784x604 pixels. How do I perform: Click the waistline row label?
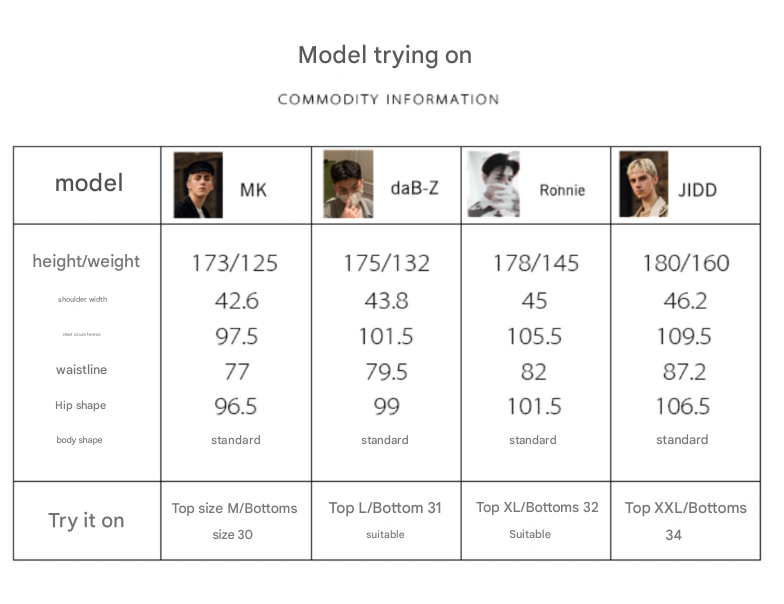tap(81, 370)
